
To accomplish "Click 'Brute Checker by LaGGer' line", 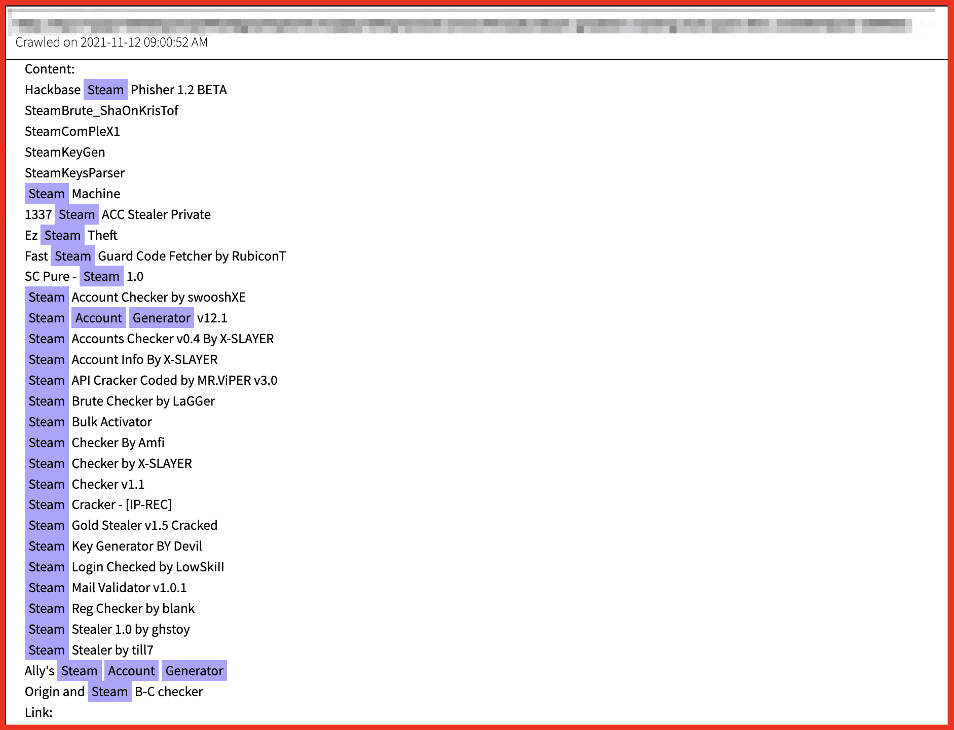I will [x=144, y=401].
